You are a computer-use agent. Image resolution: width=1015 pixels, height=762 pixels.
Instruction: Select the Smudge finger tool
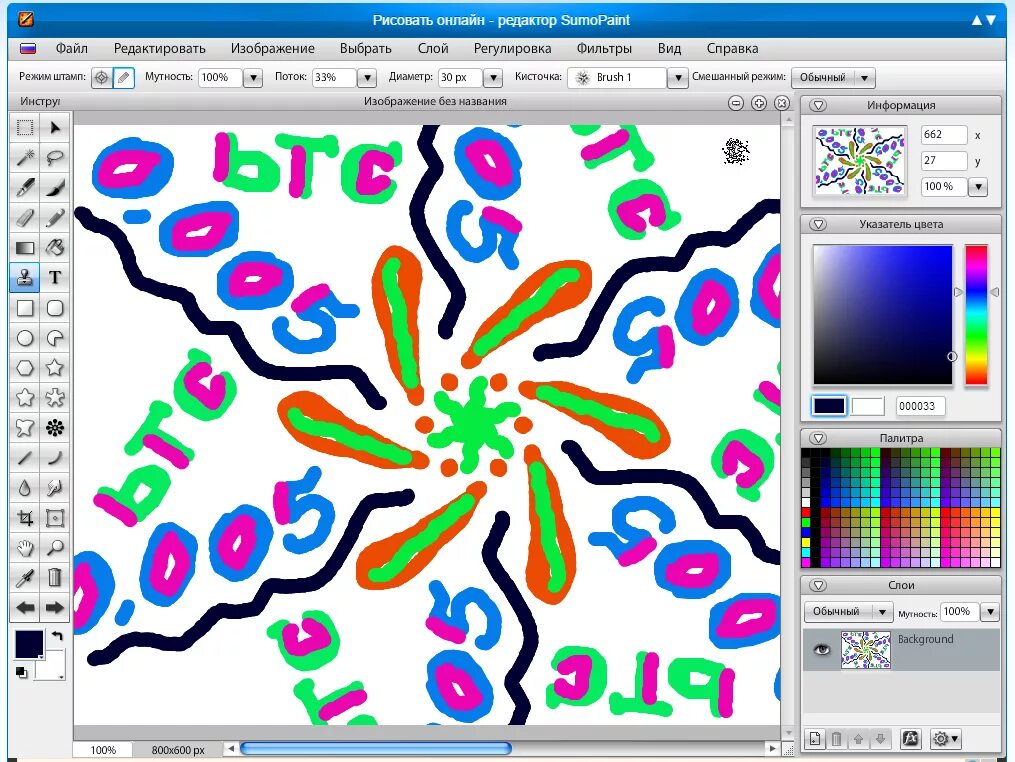pyautogui.click(x=55, y=487)
